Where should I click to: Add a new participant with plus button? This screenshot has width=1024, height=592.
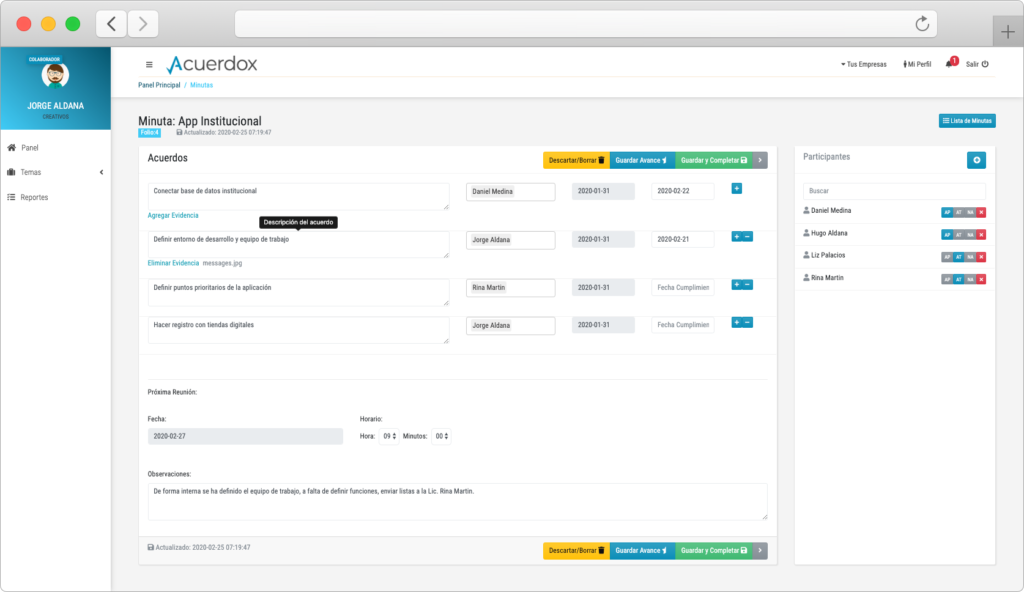pyautogui.click(x=976, y=160)
